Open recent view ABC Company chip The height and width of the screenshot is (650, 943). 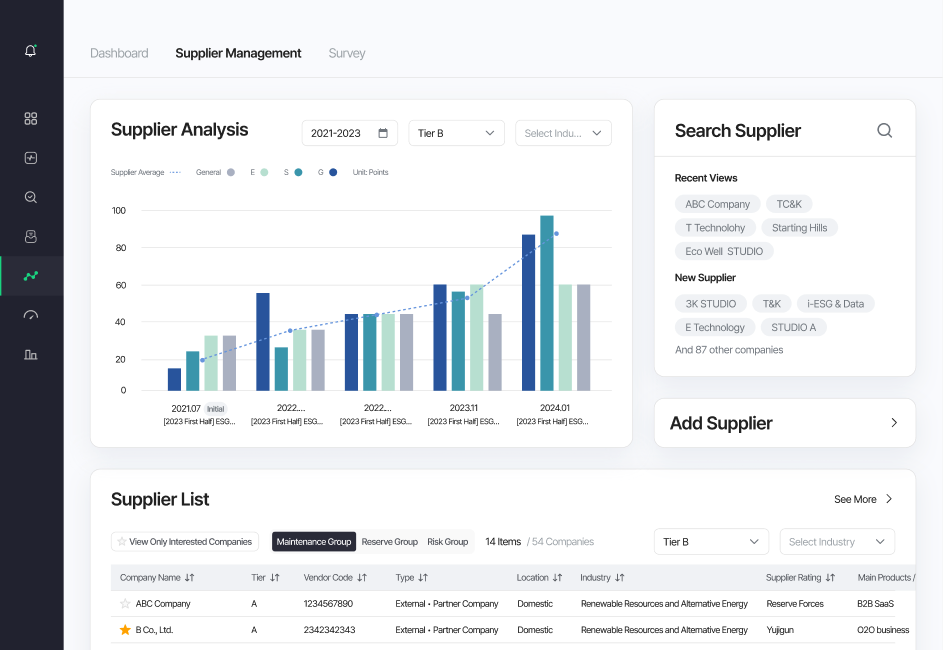click(717, 204)
